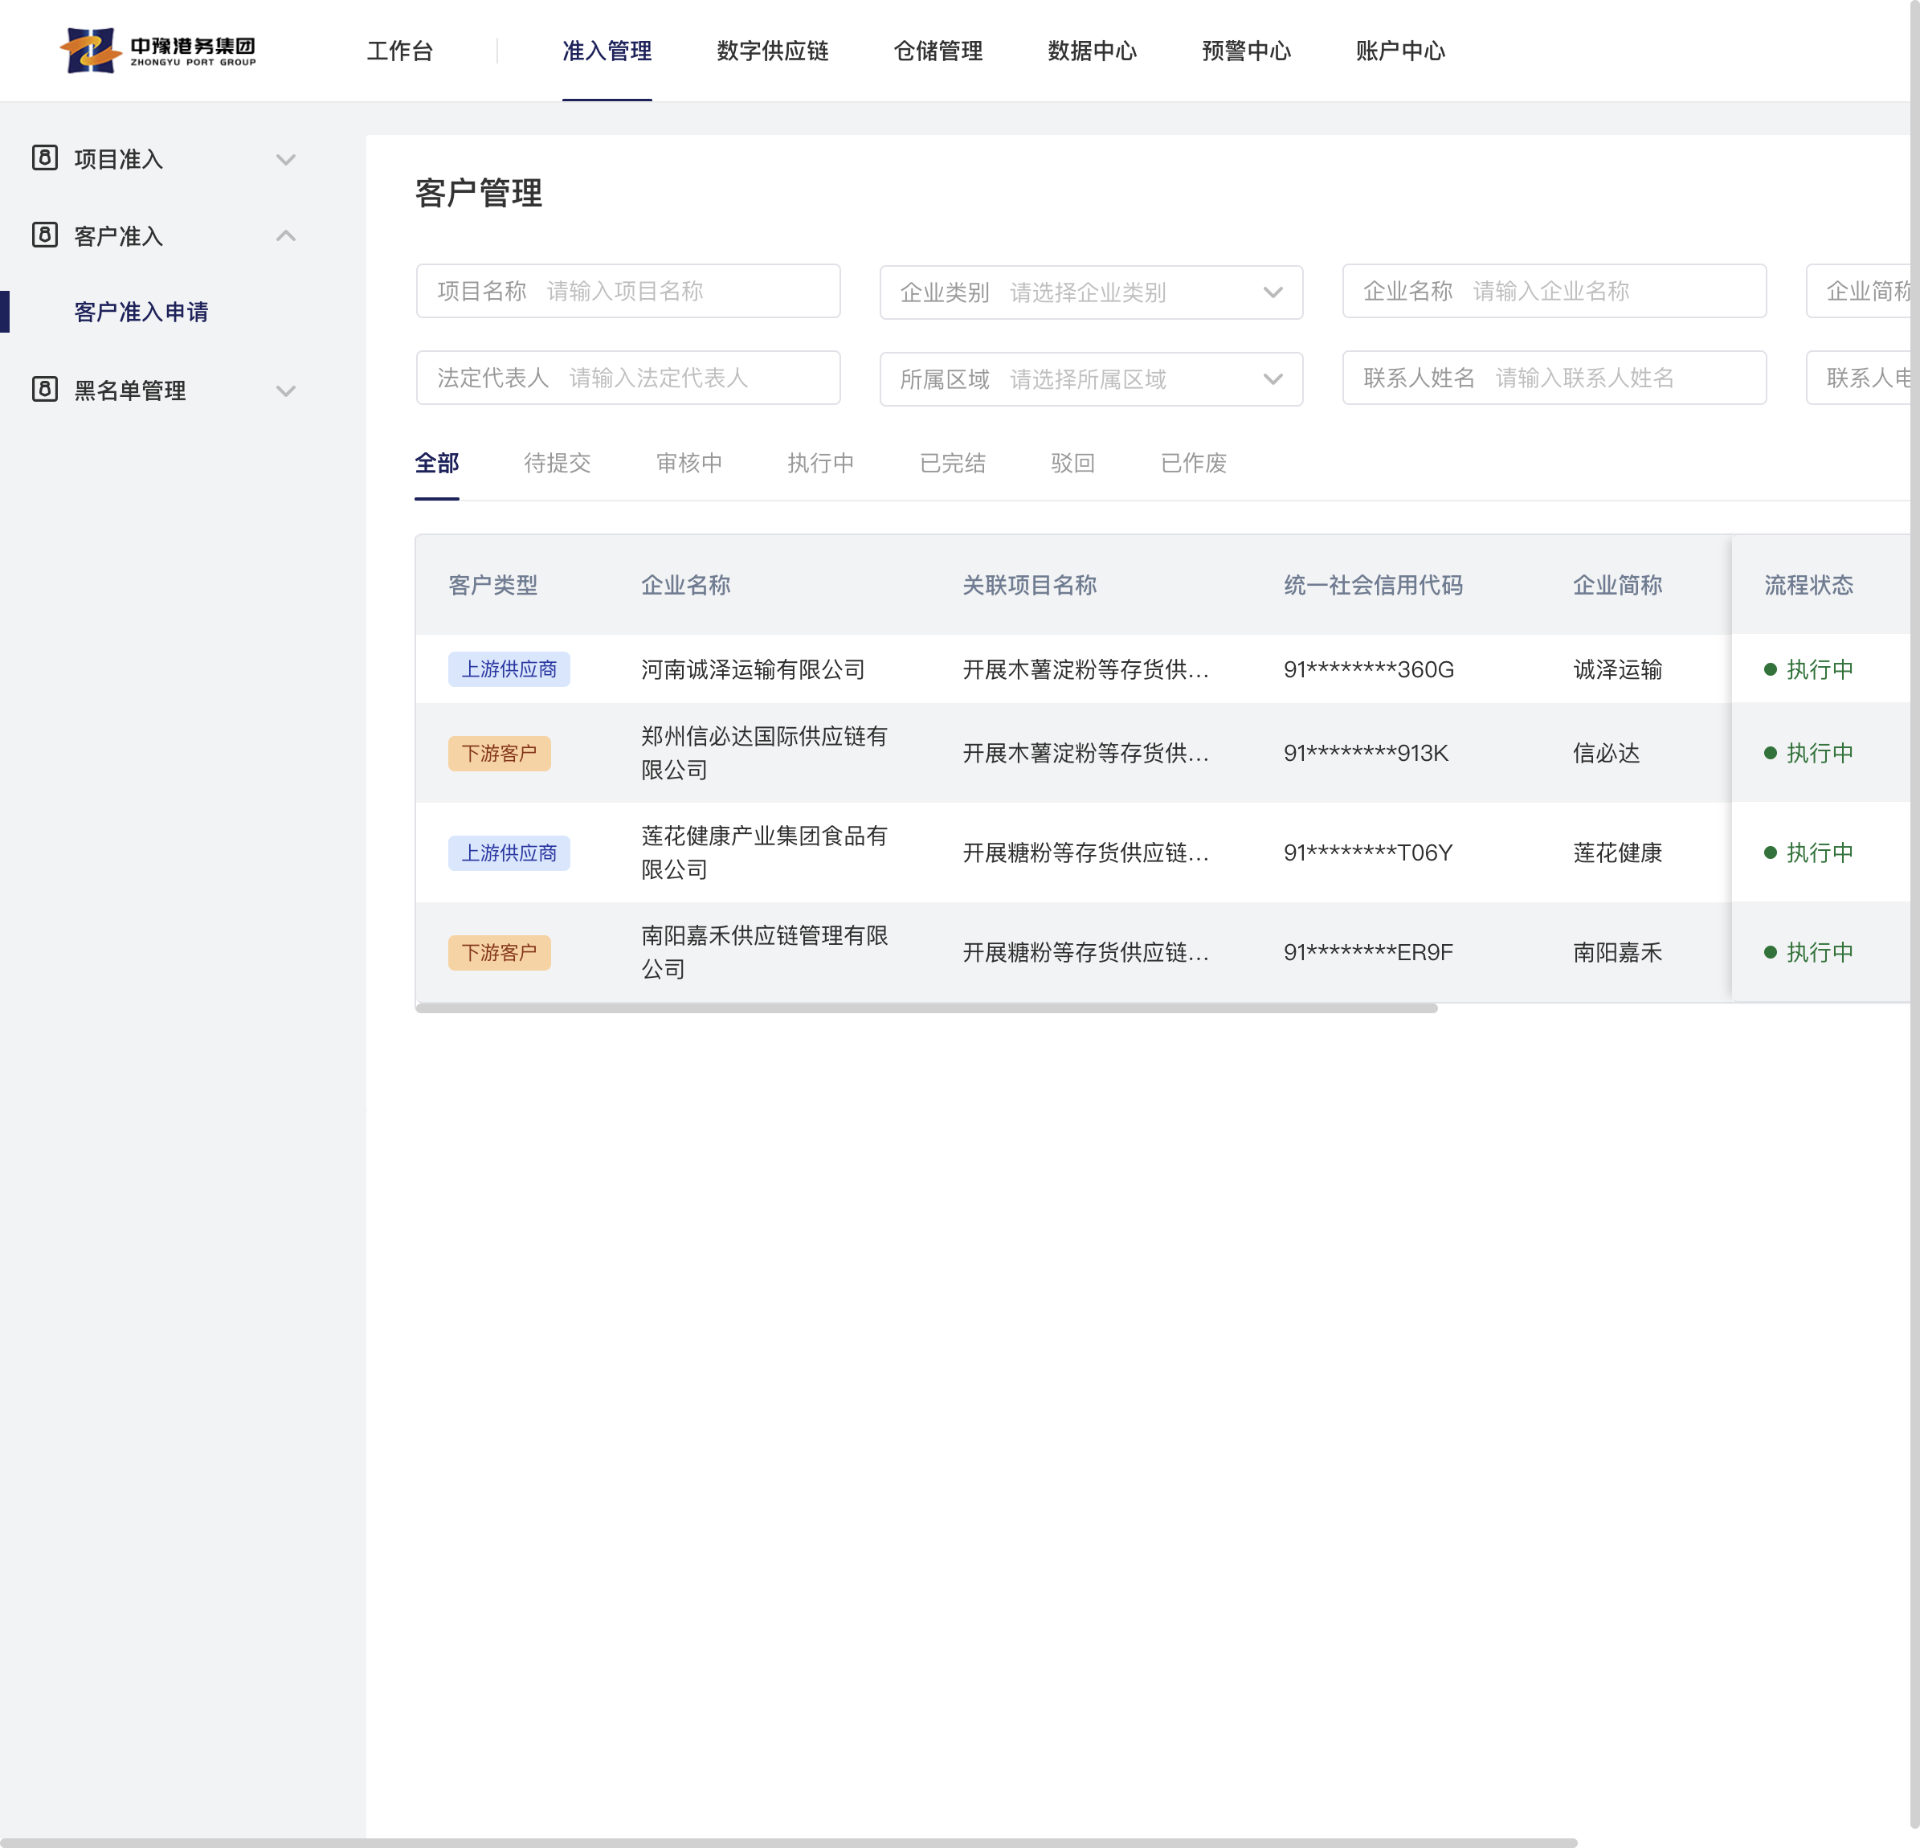This screenshot has width=1920, height=1848.
Task: Open 仓储管理 in the top navigation
Action: coord(938,51)
